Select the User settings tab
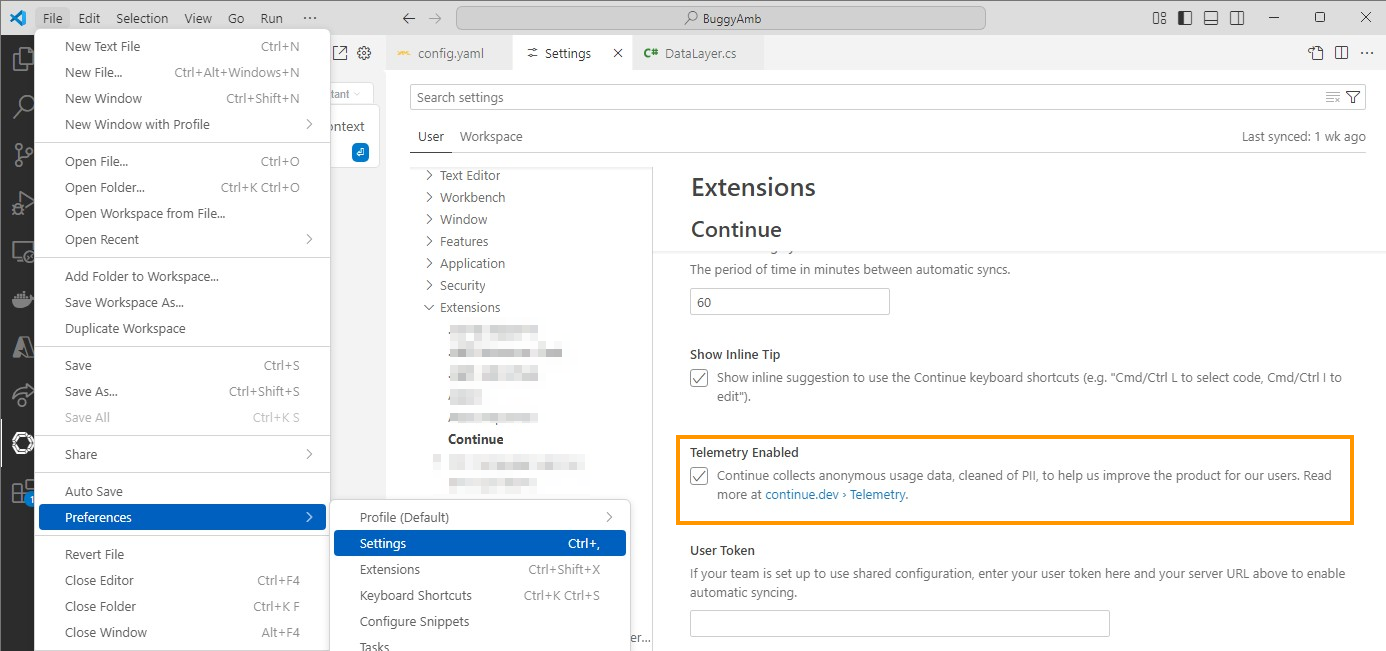1386x651 pixels. click(431, 136)
